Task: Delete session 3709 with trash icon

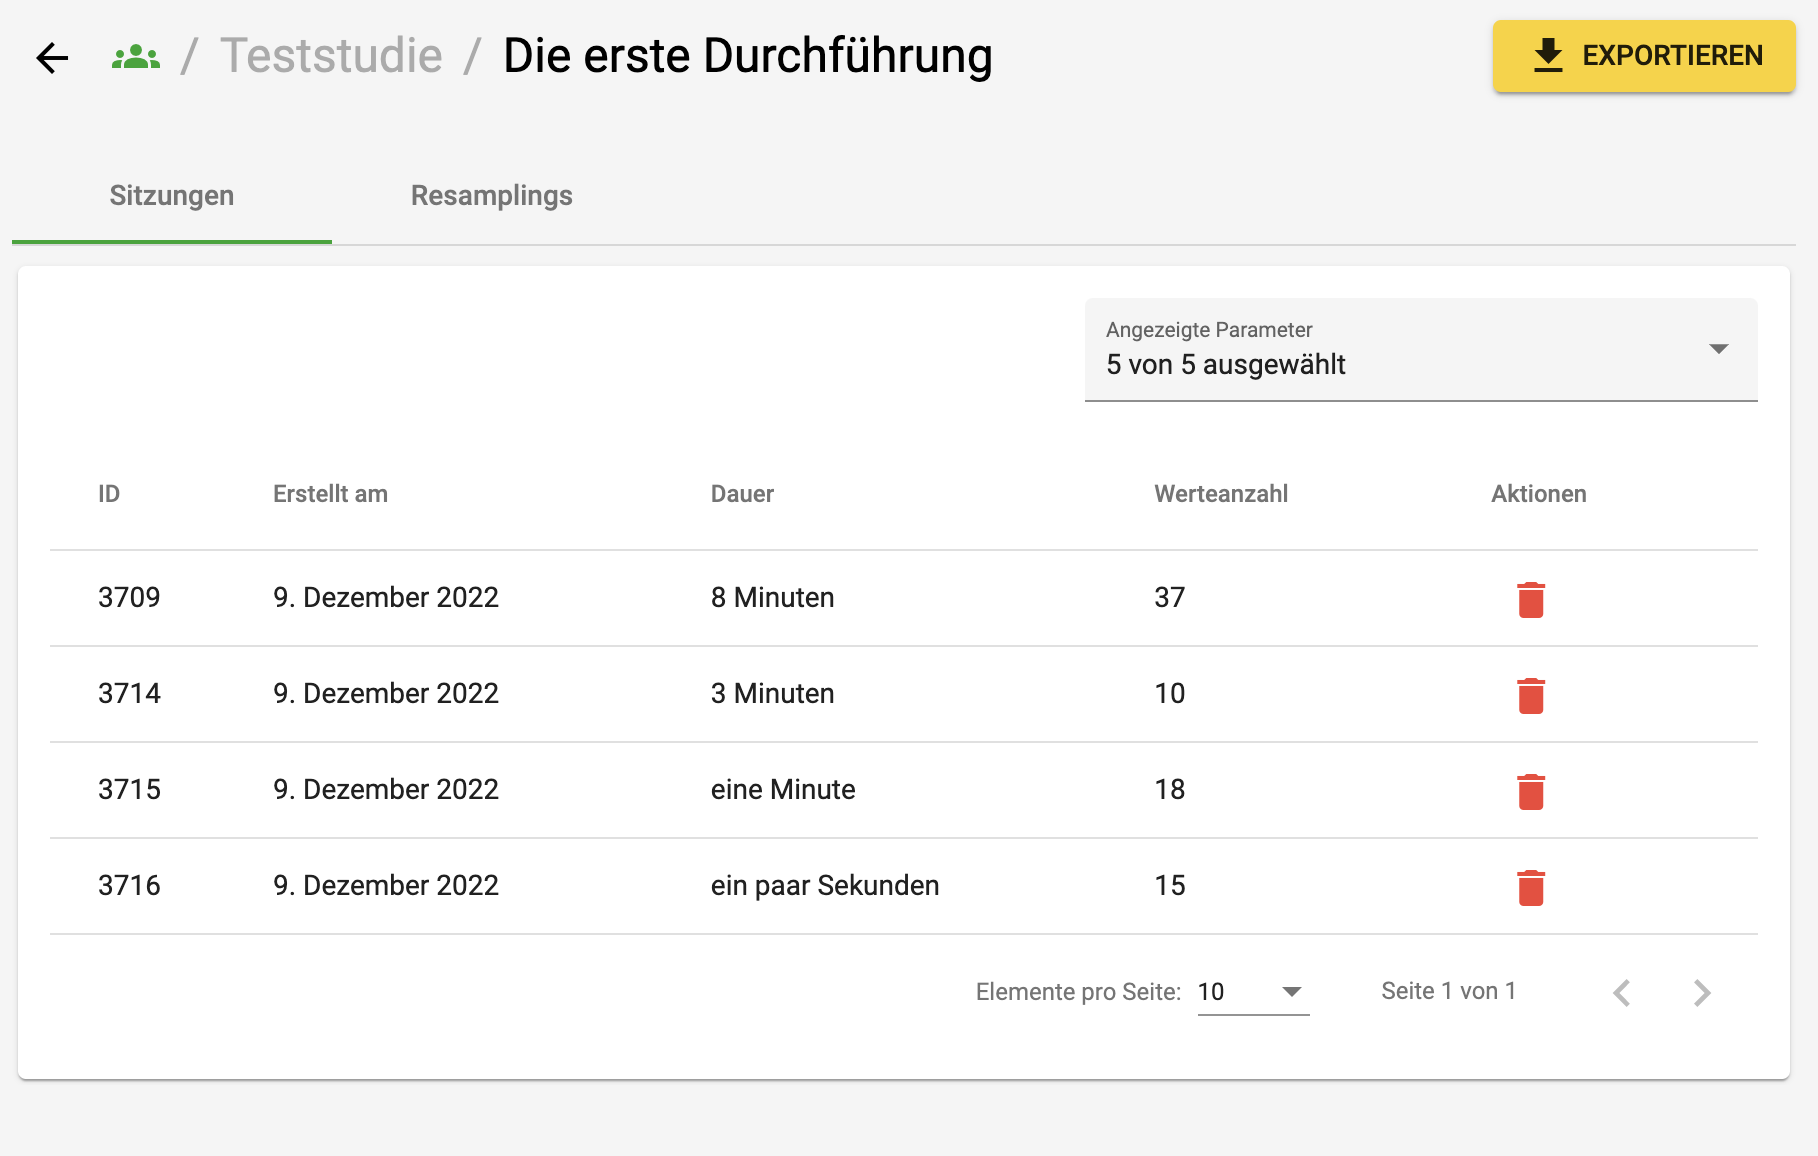Action: tap(1531, 599)
